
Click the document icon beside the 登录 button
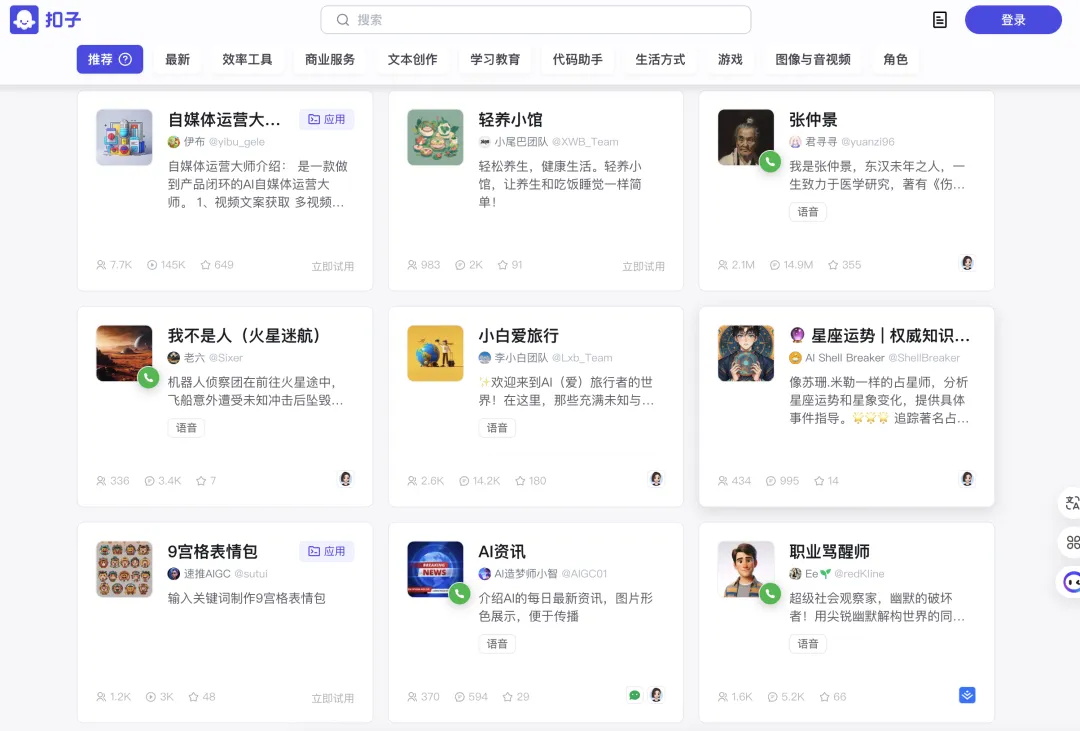pos(938,19)
